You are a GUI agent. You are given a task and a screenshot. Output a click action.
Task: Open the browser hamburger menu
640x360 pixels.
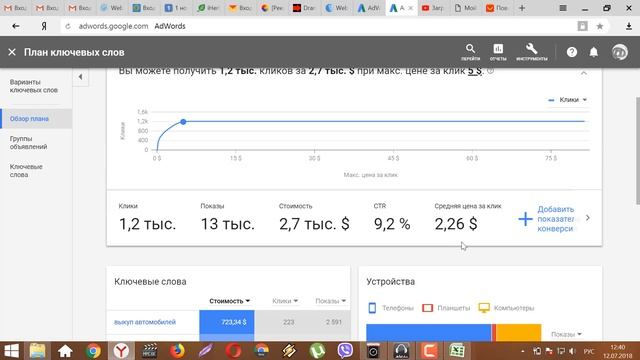pos(563,8)
